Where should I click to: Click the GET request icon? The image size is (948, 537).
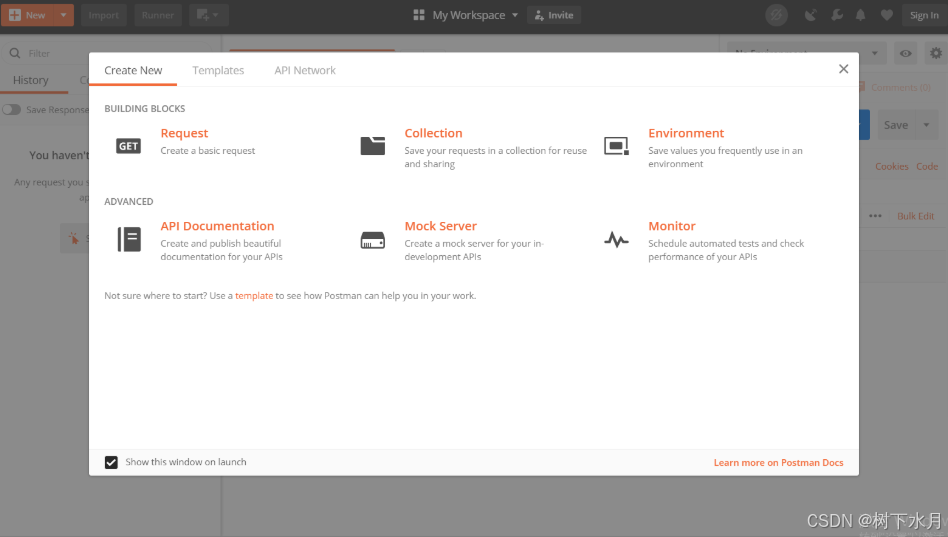click(128, 146)
